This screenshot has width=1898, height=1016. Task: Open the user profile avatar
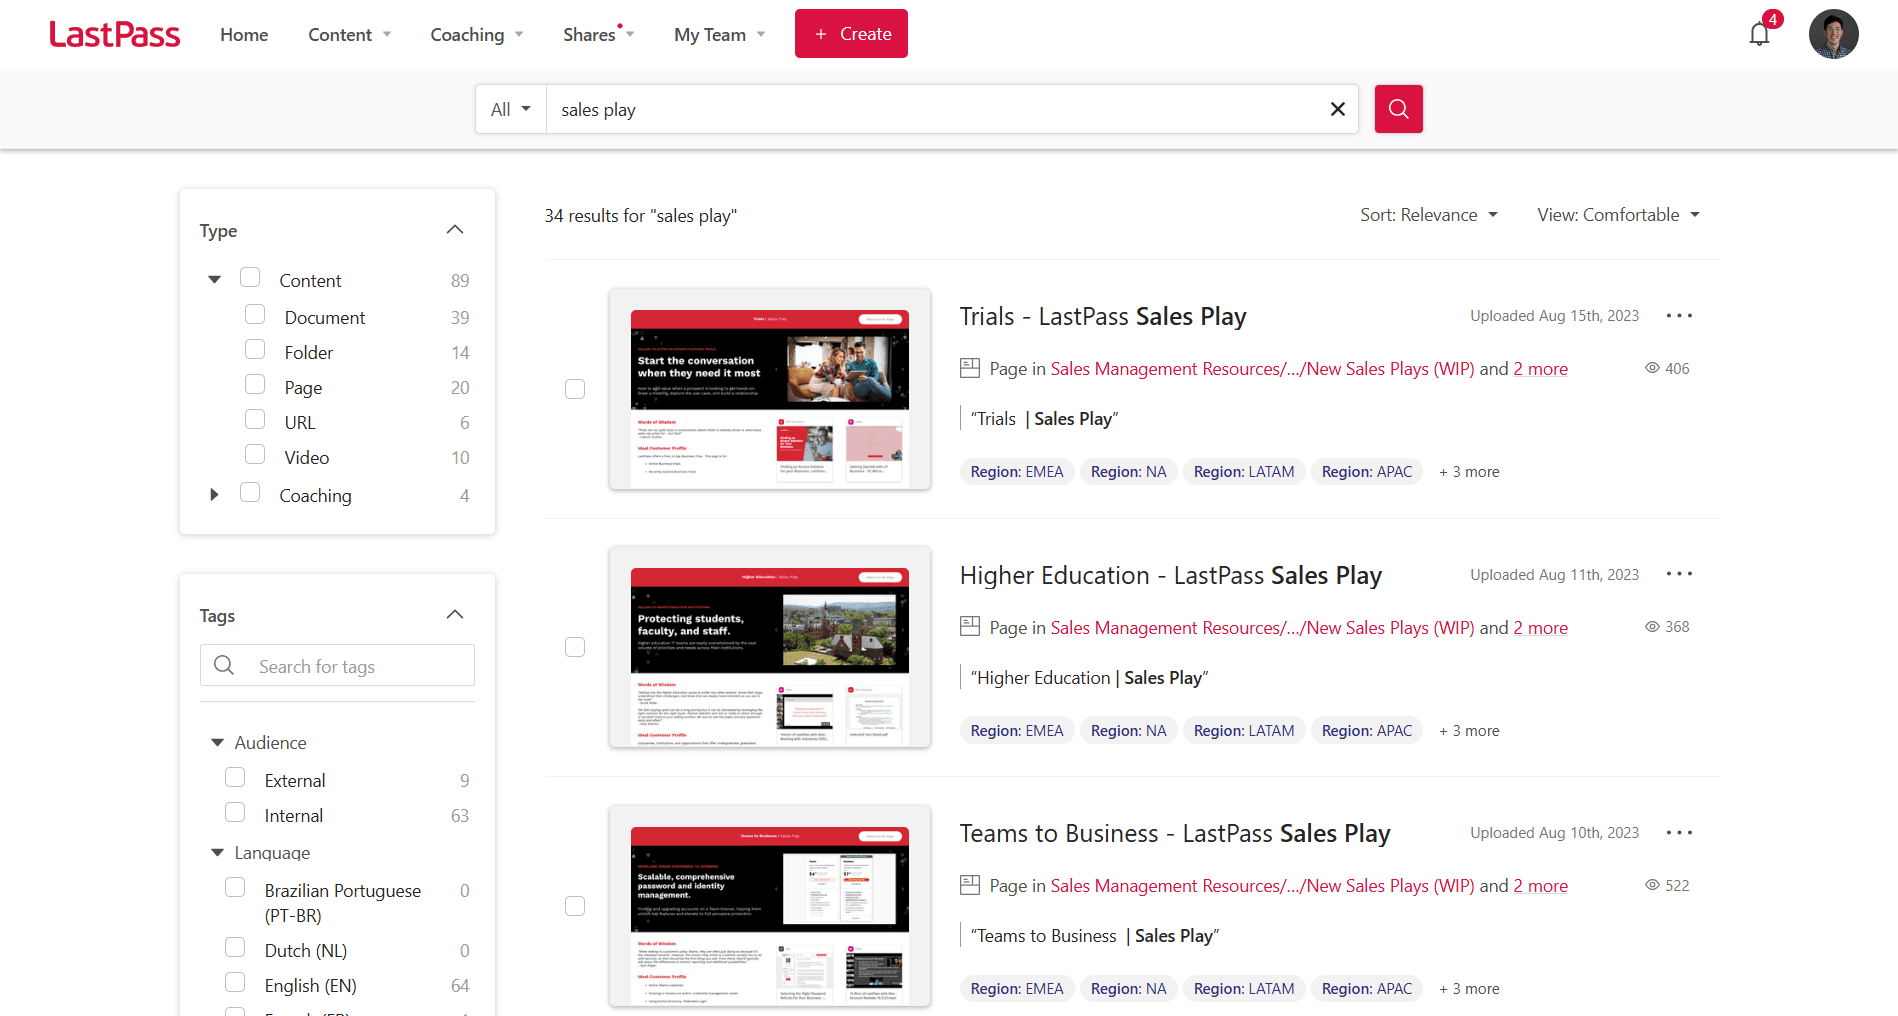click(1833, 34)
